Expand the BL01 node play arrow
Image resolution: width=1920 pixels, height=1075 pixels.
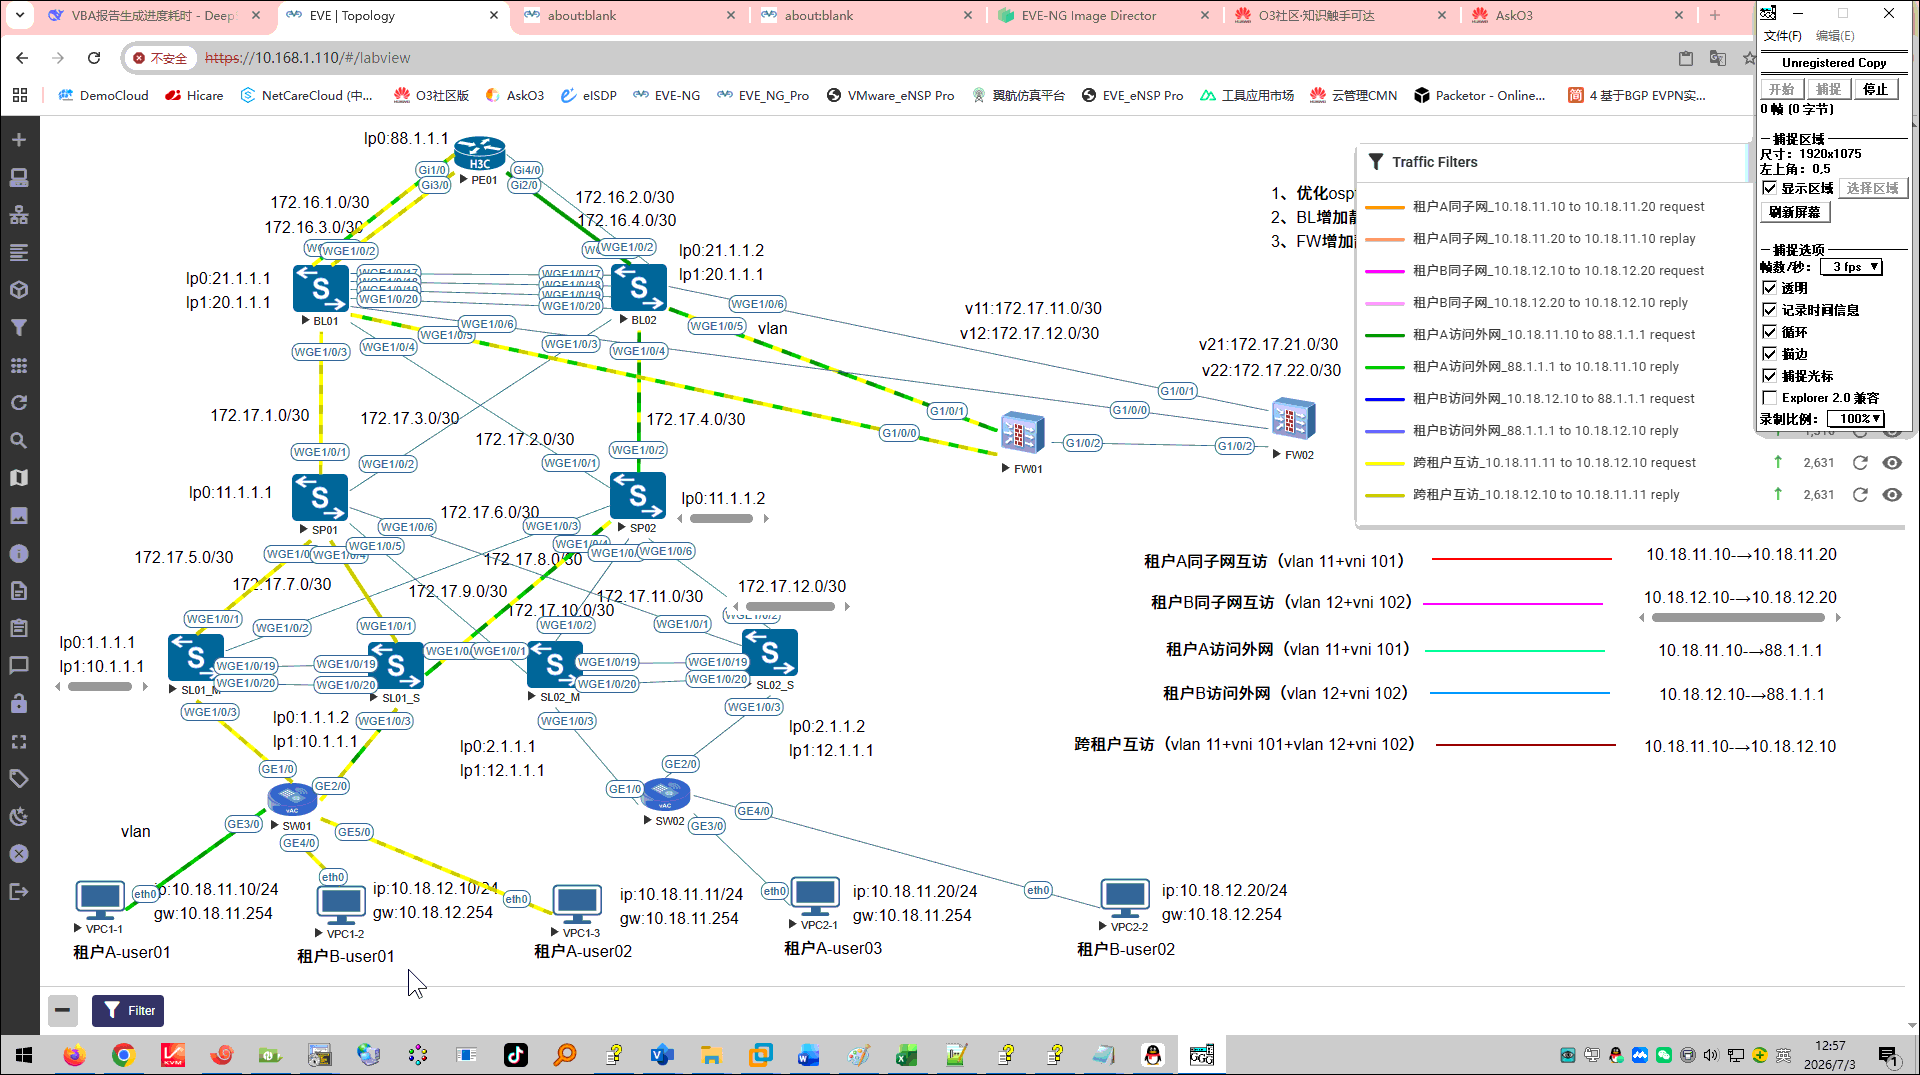pos(306,321)
